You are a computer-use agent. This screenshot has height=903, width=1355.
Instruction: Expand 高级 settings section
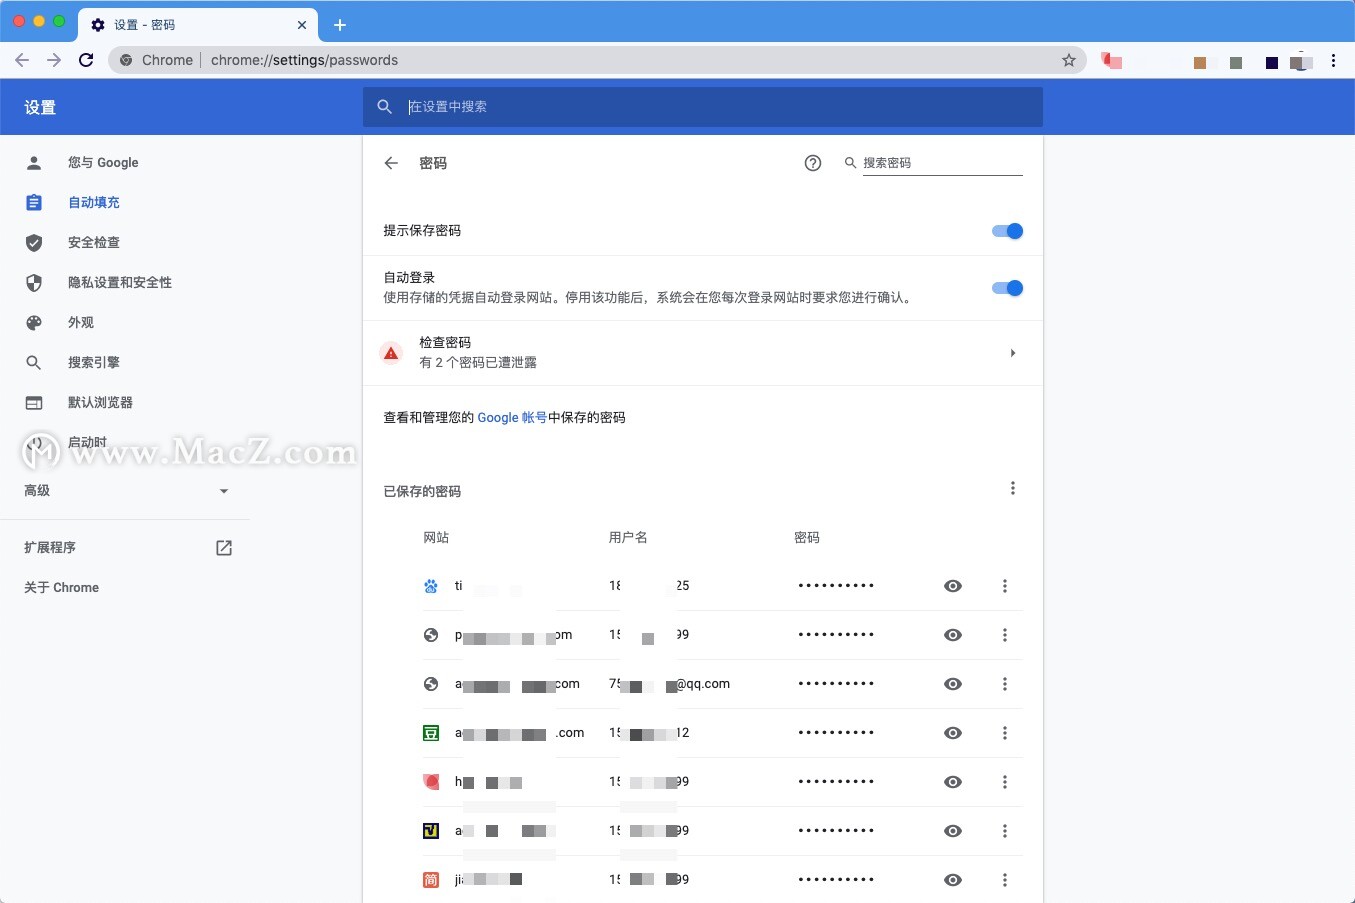126,491
